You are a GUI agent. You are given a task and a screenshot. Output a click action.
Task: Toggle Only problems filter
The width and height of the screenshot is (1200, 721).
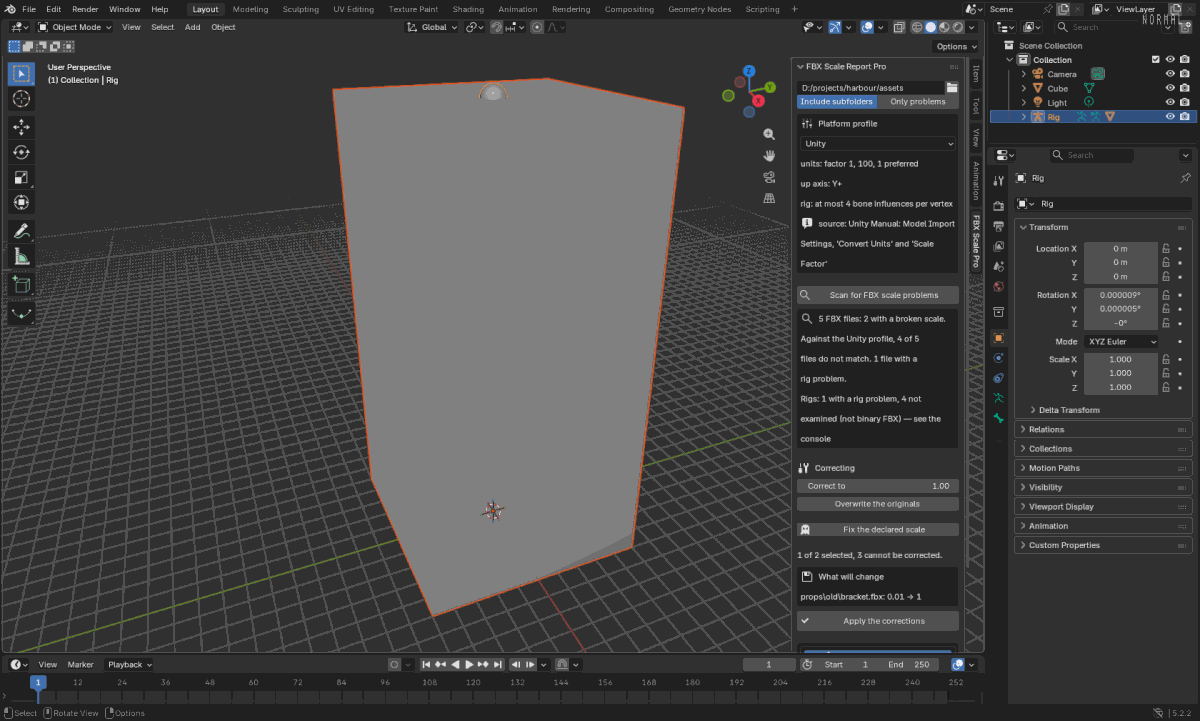point(918,102)
